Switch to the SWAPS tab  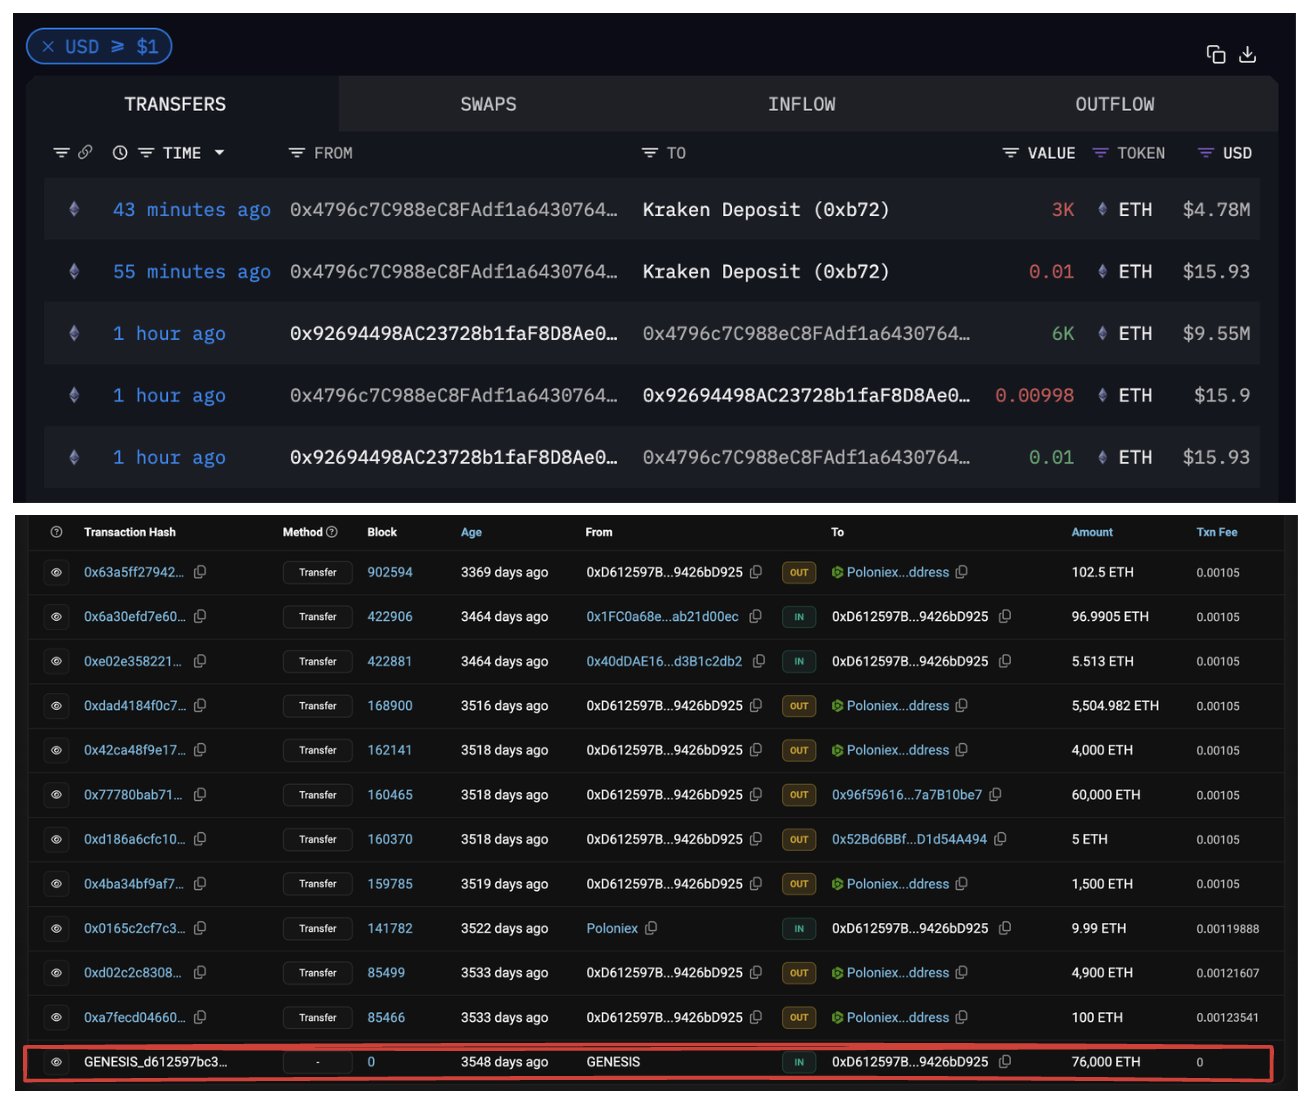pyautogui.click(x=488, y=104)
